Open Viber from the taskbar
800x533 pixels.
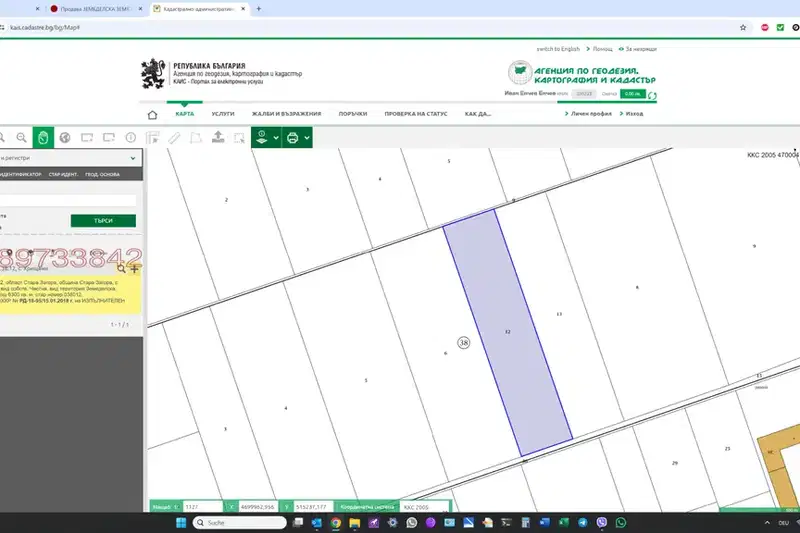tap(602, 523)
